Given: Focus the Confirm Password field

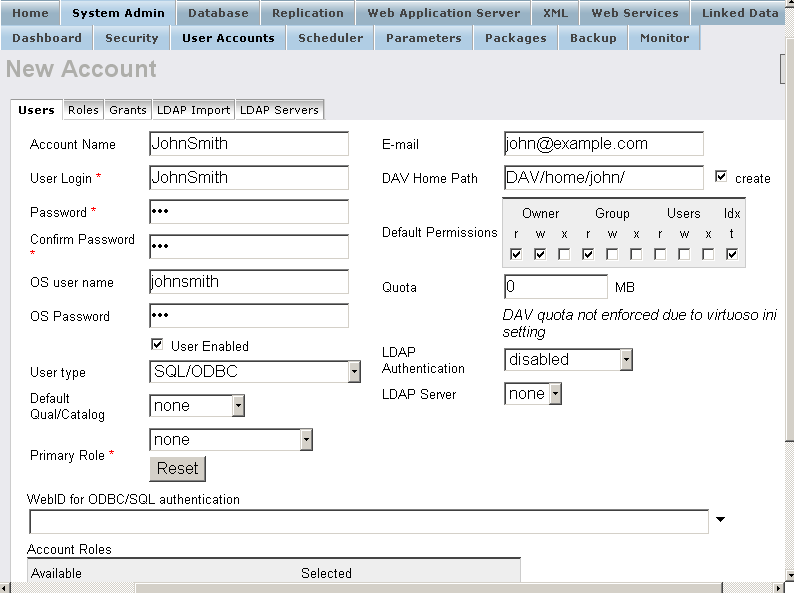Looking at the screenshot, I should (249, 247).
